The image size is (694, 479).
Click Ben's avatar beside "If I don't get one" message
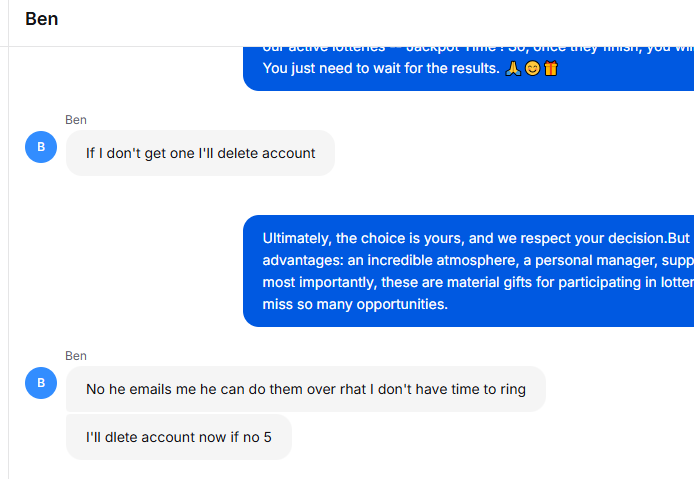coord(41,147)
